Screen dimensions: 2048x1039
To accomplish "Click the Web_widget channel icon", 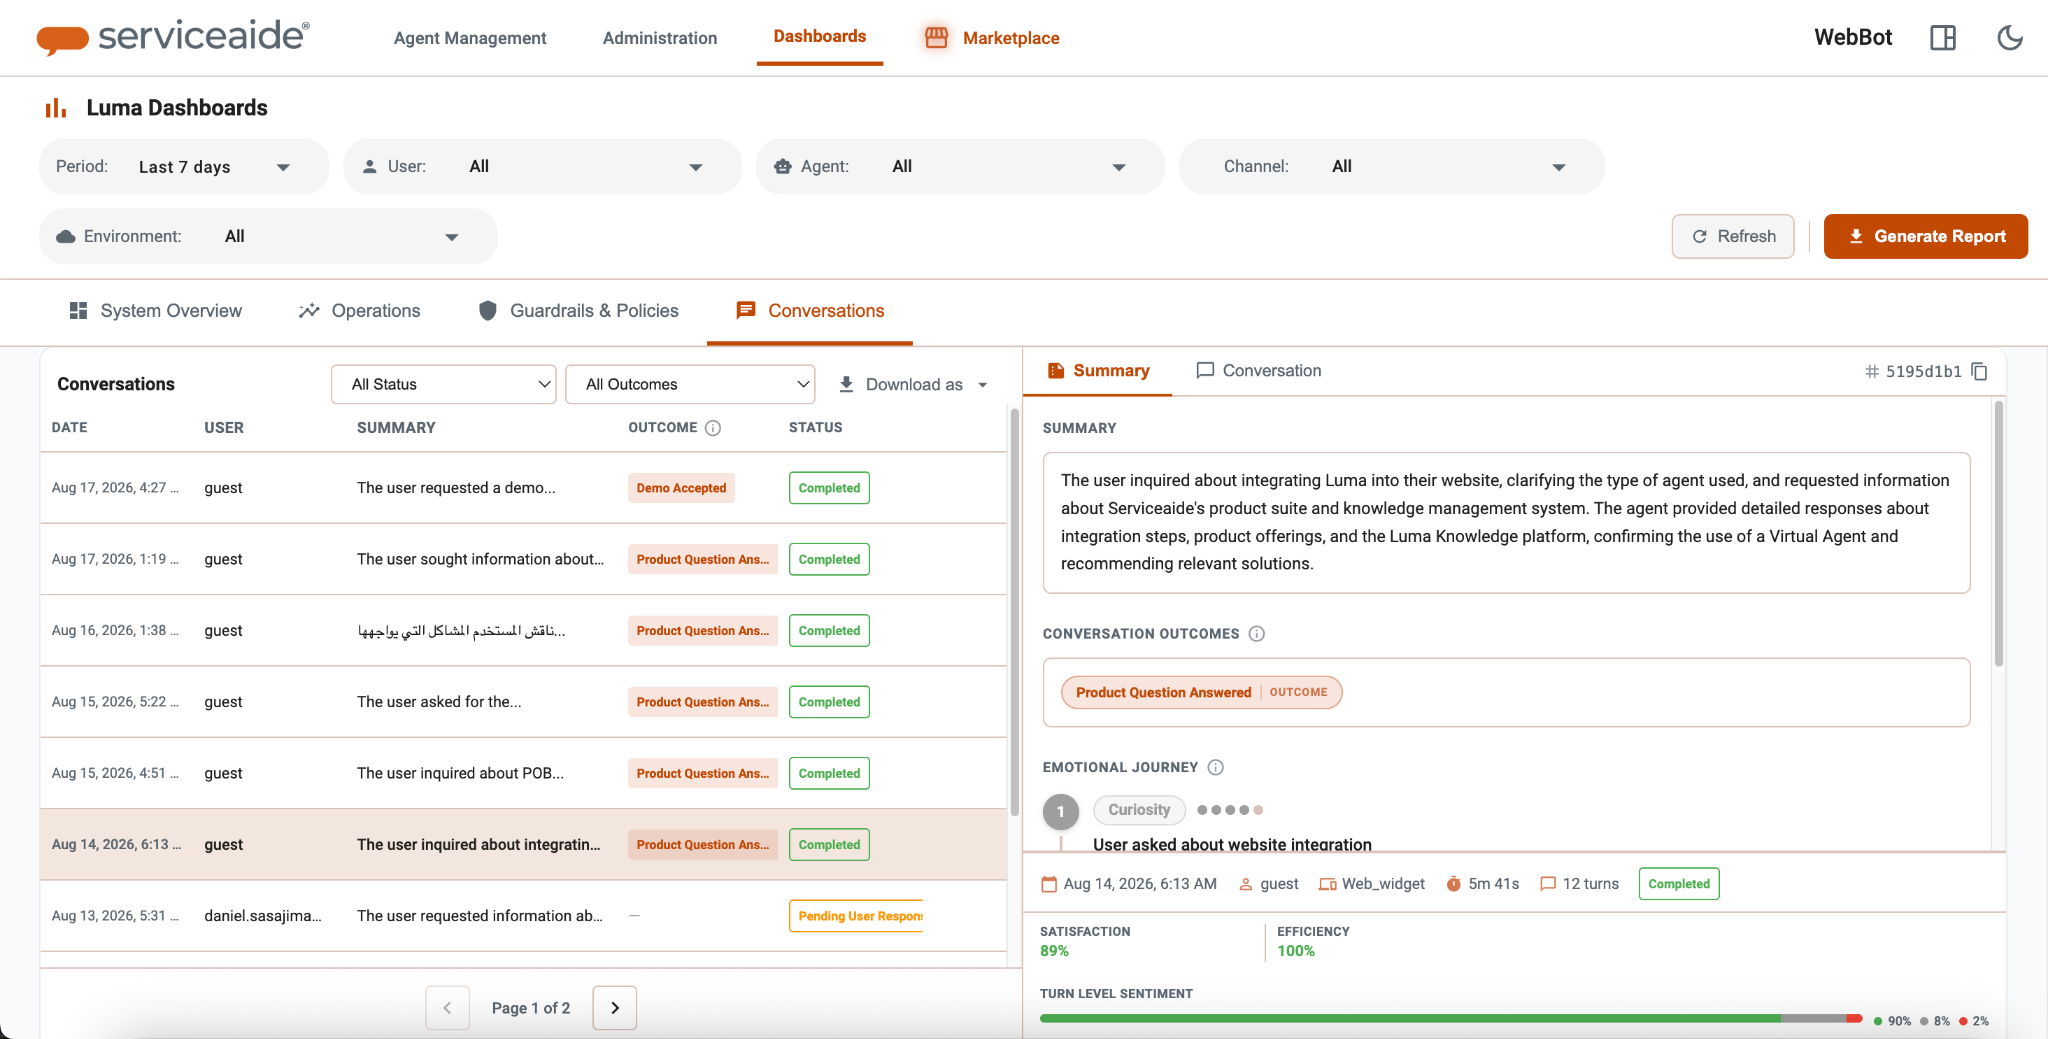I will (x=1328, y=884).
